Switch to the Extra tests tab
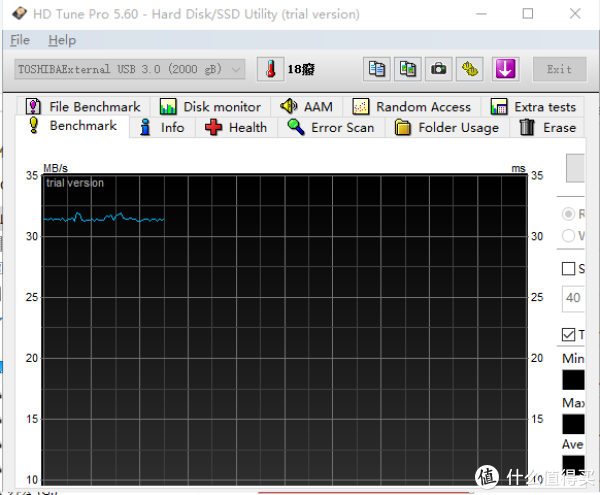The width and height of the screenshot is (600, 495). click(x=533, y=107)
